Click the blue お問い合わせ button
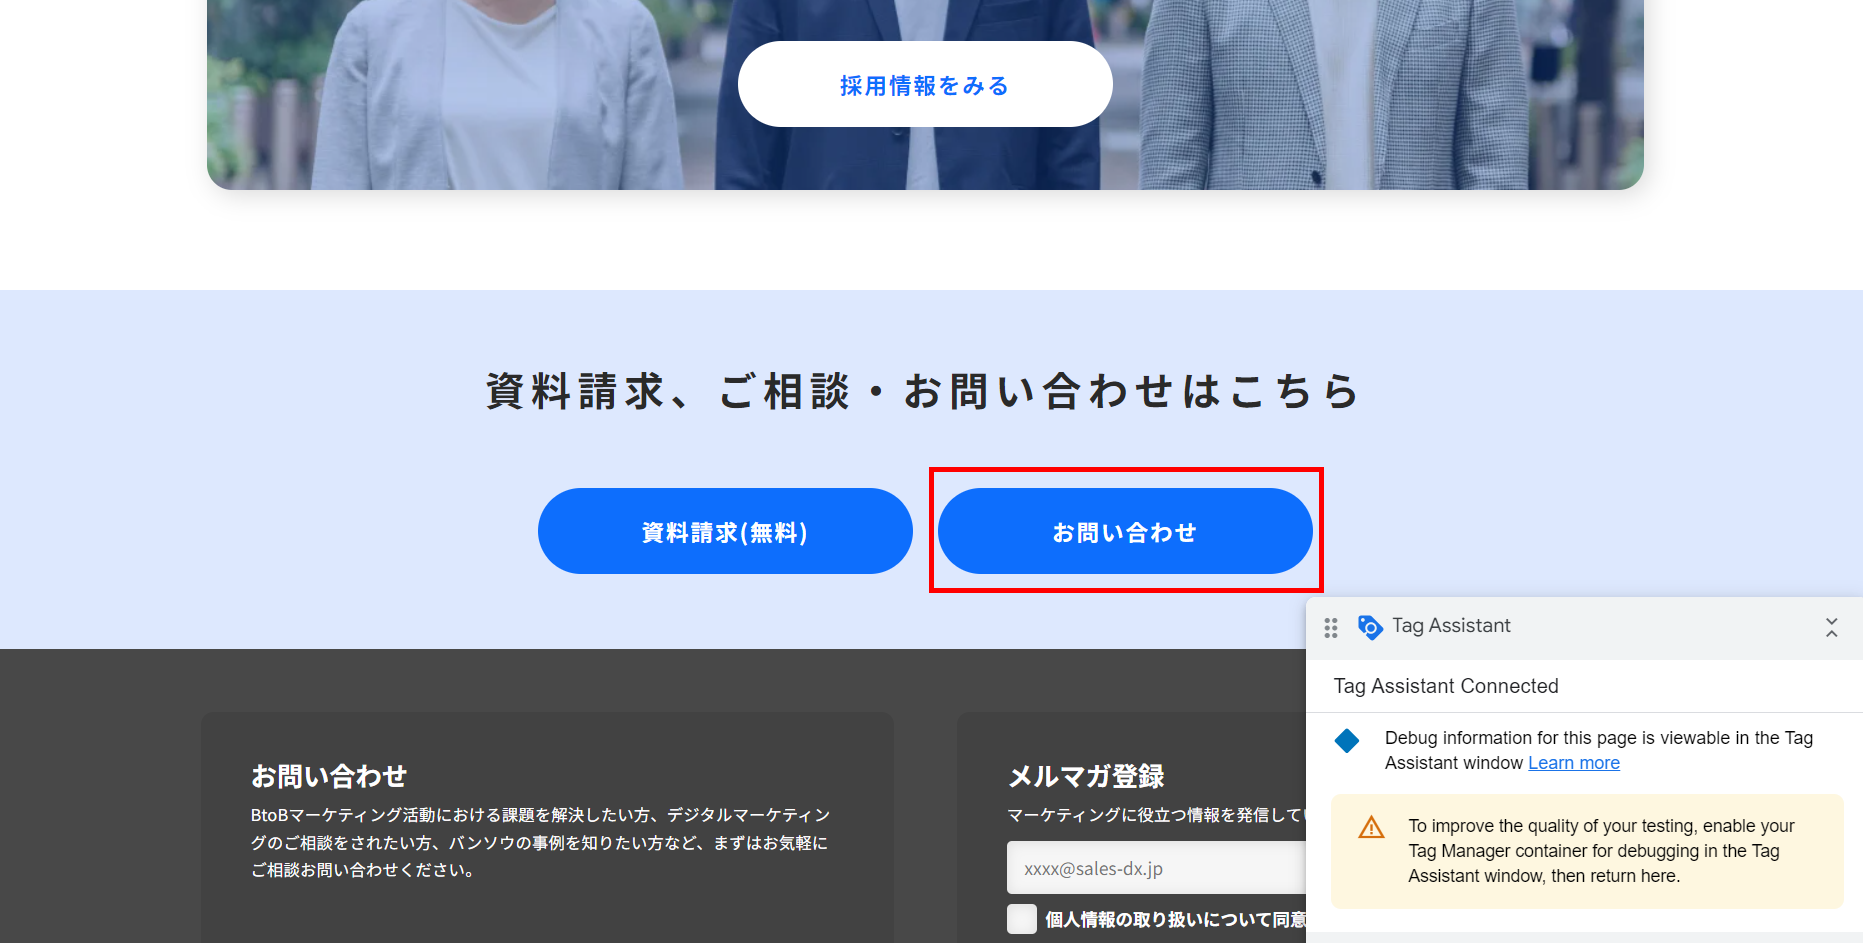 (x=1125, y=531)
